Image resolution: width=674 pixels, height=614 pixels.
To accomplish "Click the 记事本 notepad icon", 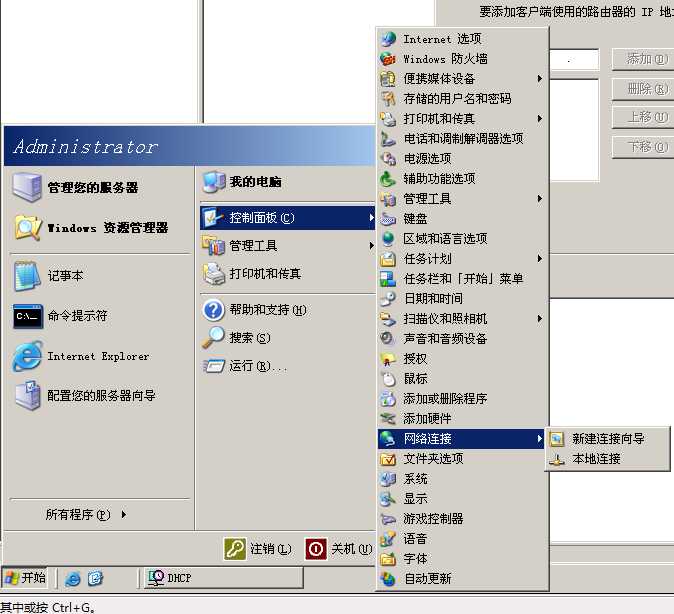I will click(28, 276).
